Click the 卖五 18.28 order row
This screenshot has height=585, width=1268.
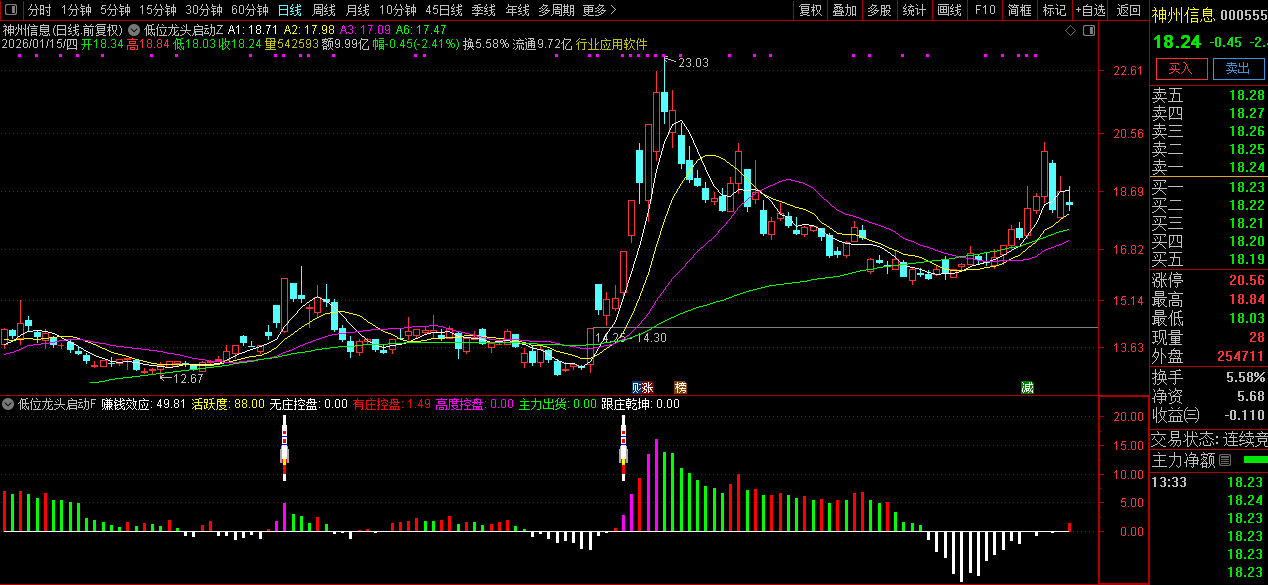1209,96
